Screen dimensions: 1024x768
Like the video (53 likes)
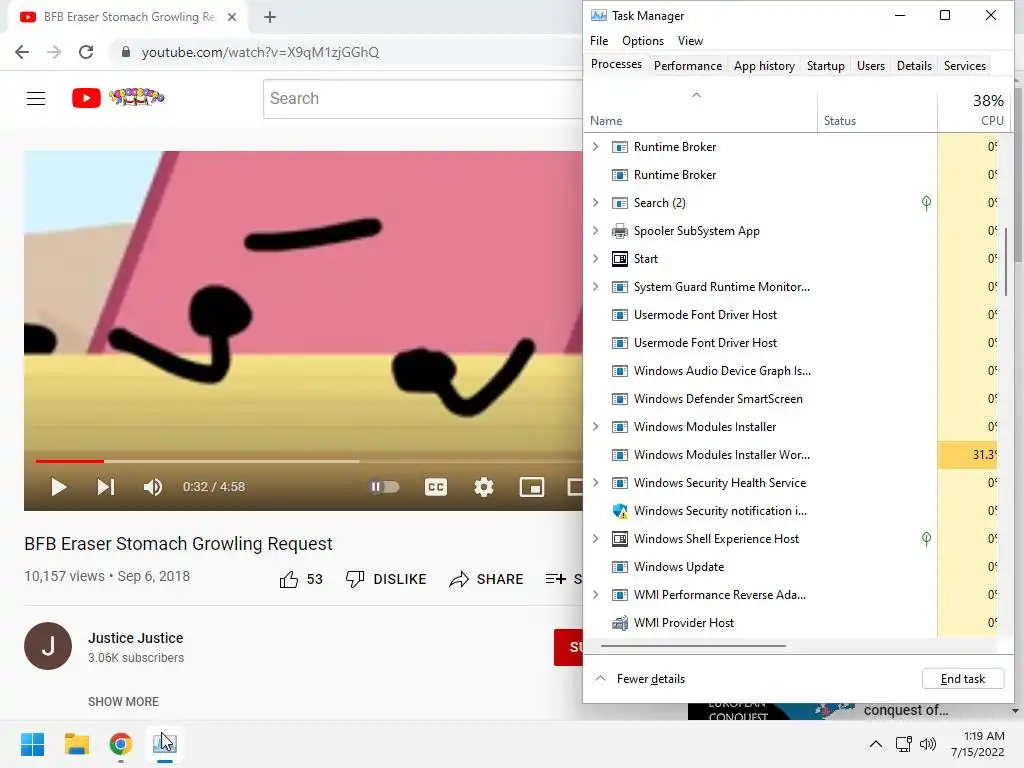click(x=301, y=579)
